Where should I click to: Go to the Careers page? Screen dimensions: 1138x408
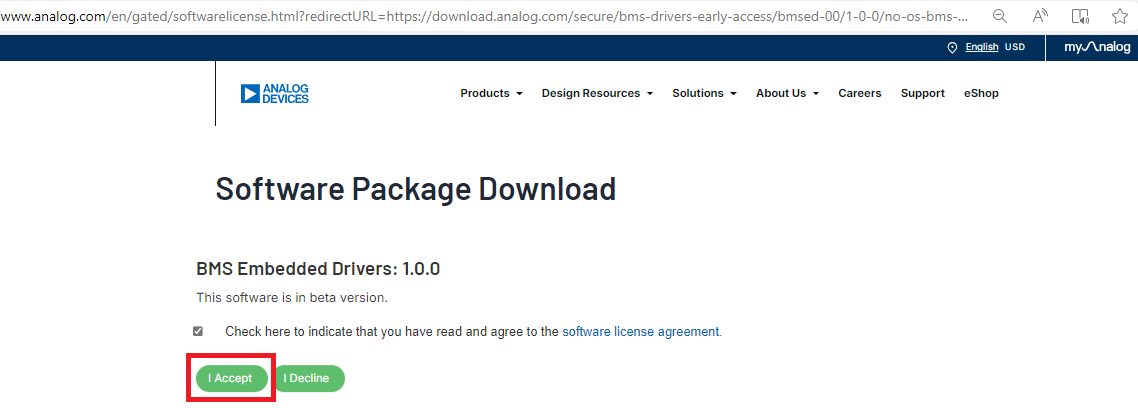pyautogui.click(x=859, y=93)
